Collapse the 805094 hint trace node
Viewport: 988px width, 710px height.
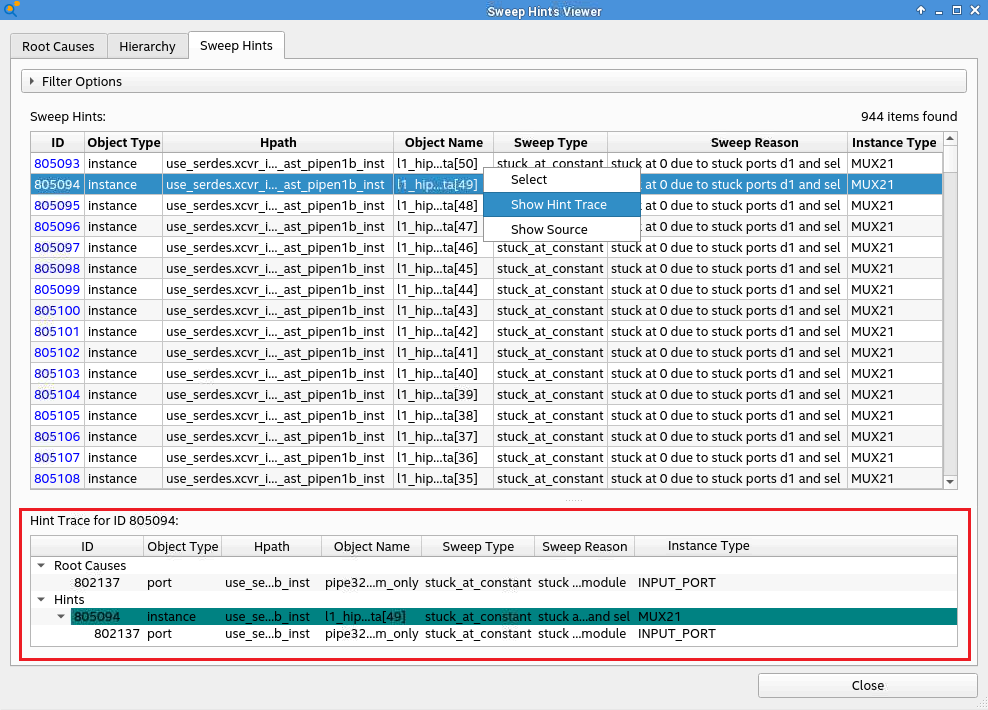click(x=62, y=616)
